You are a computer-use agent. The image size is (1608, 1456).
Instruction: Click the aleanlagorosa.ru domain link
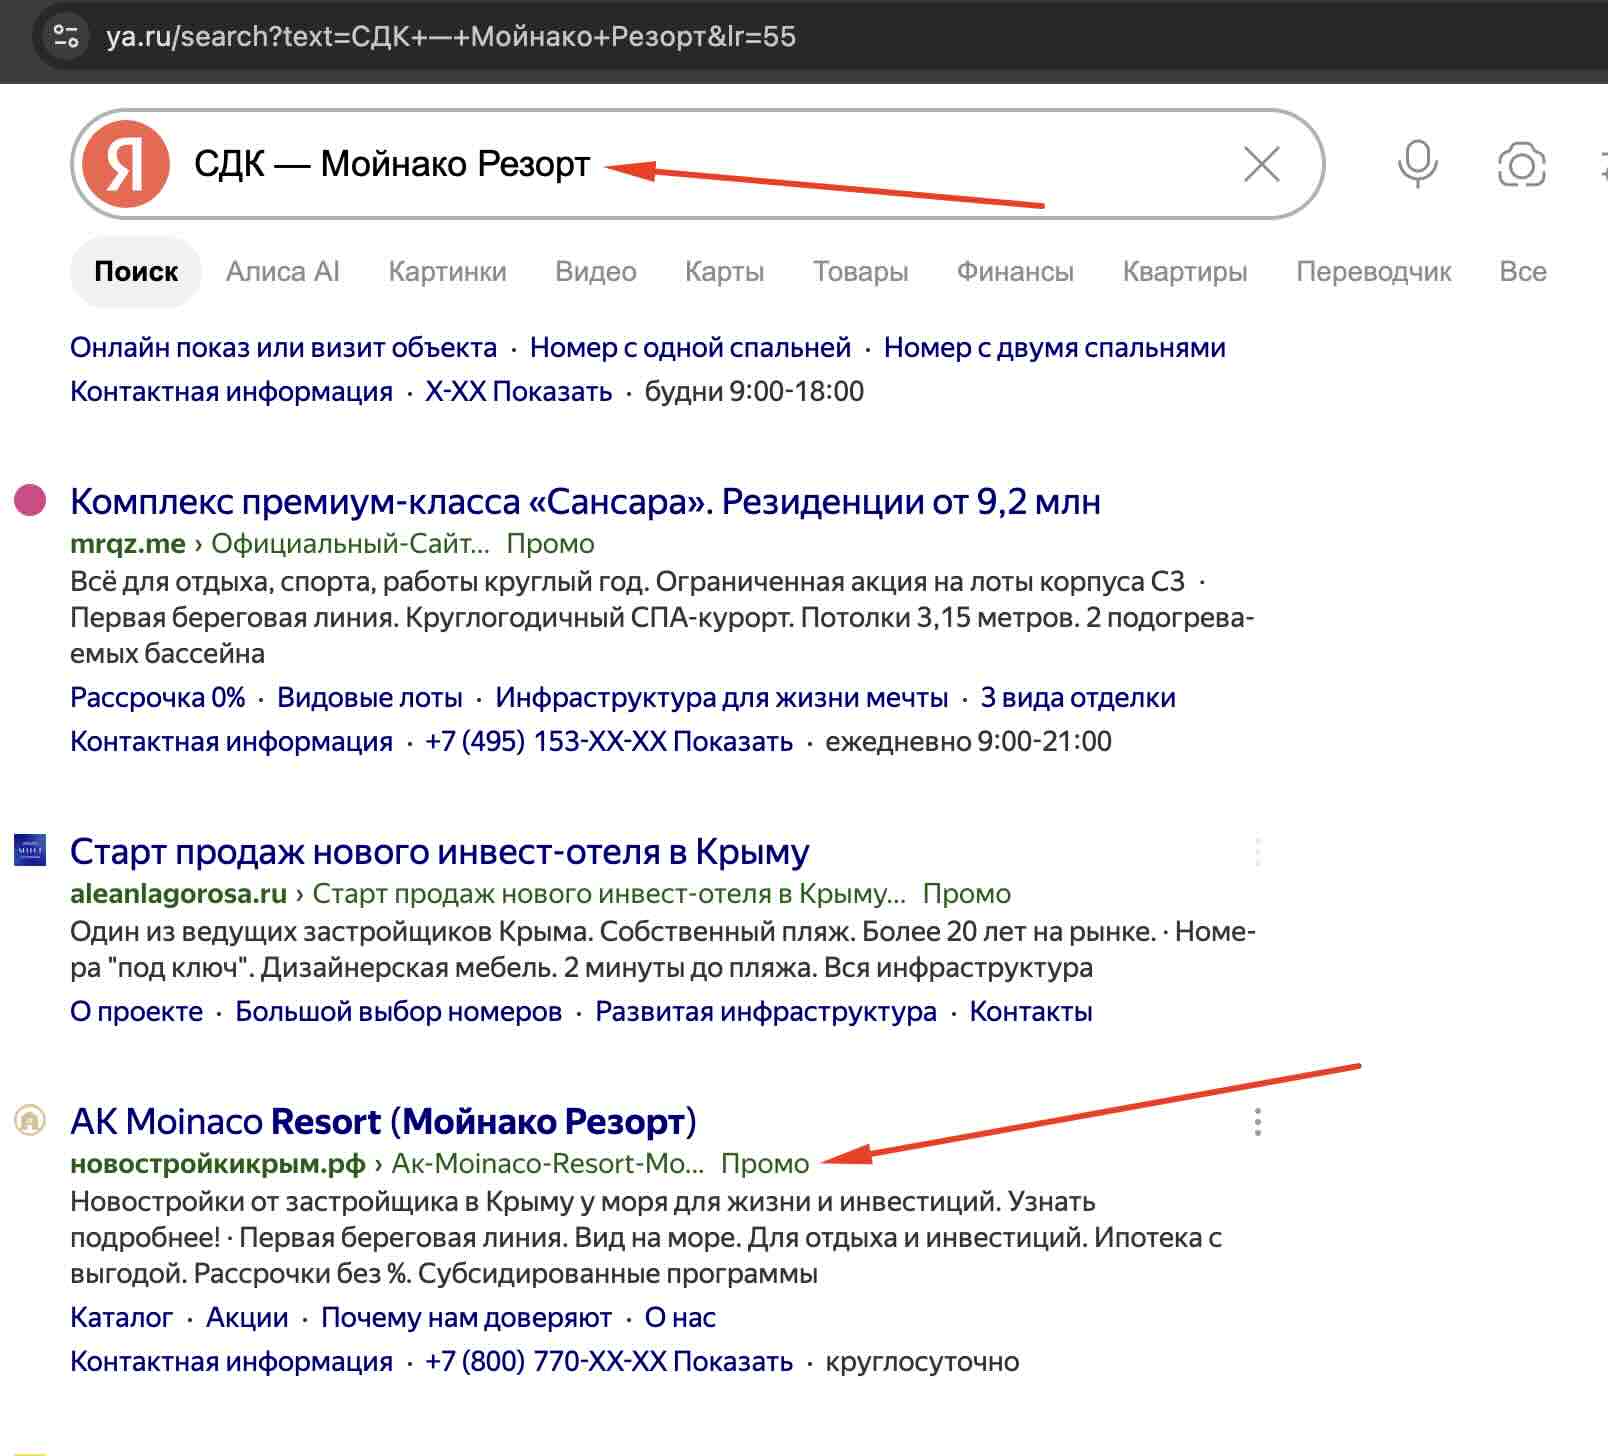point(179,894)
